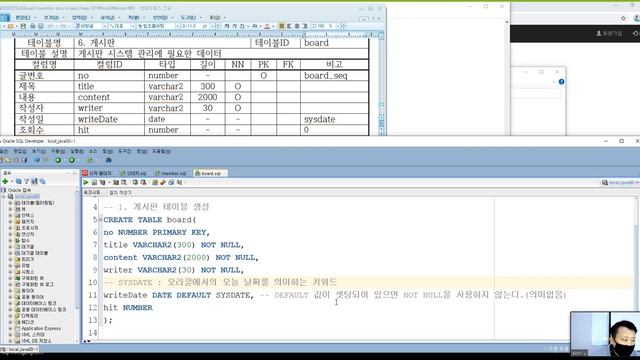Open SQL History icon in worksheet toolbar

[x=171, y=182]
